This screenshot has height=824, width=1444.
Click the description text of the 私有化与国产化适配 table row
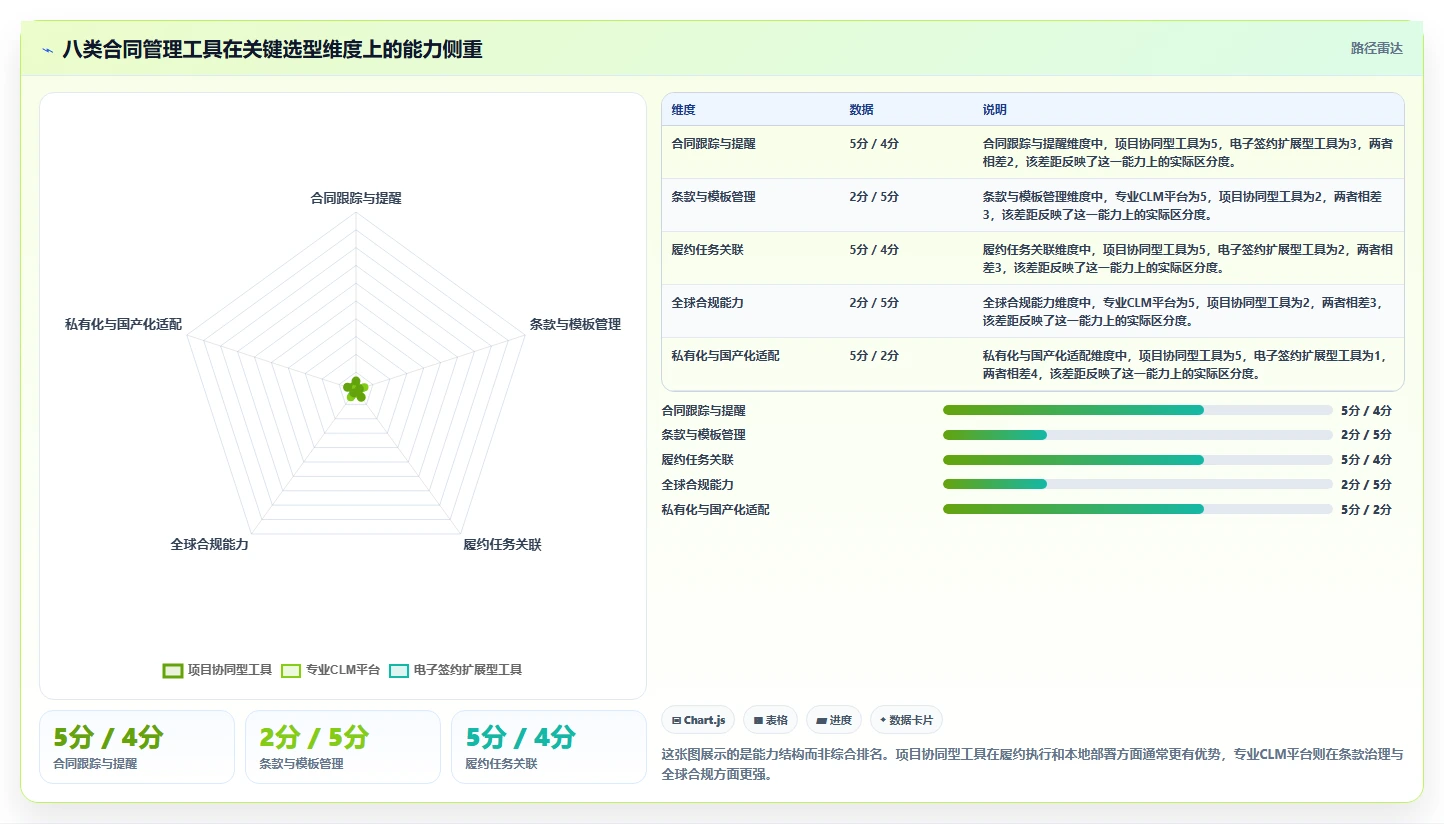pos(1188,364)
